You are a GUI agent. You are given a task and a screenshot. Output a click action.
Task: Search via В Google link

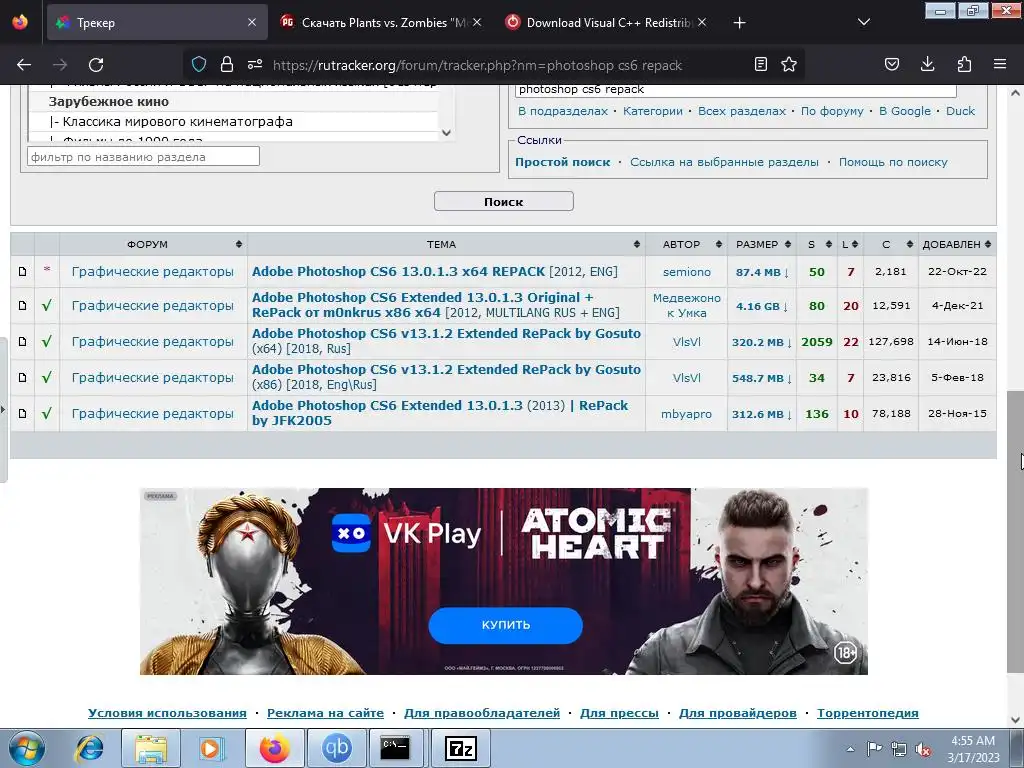pos(904,111)
